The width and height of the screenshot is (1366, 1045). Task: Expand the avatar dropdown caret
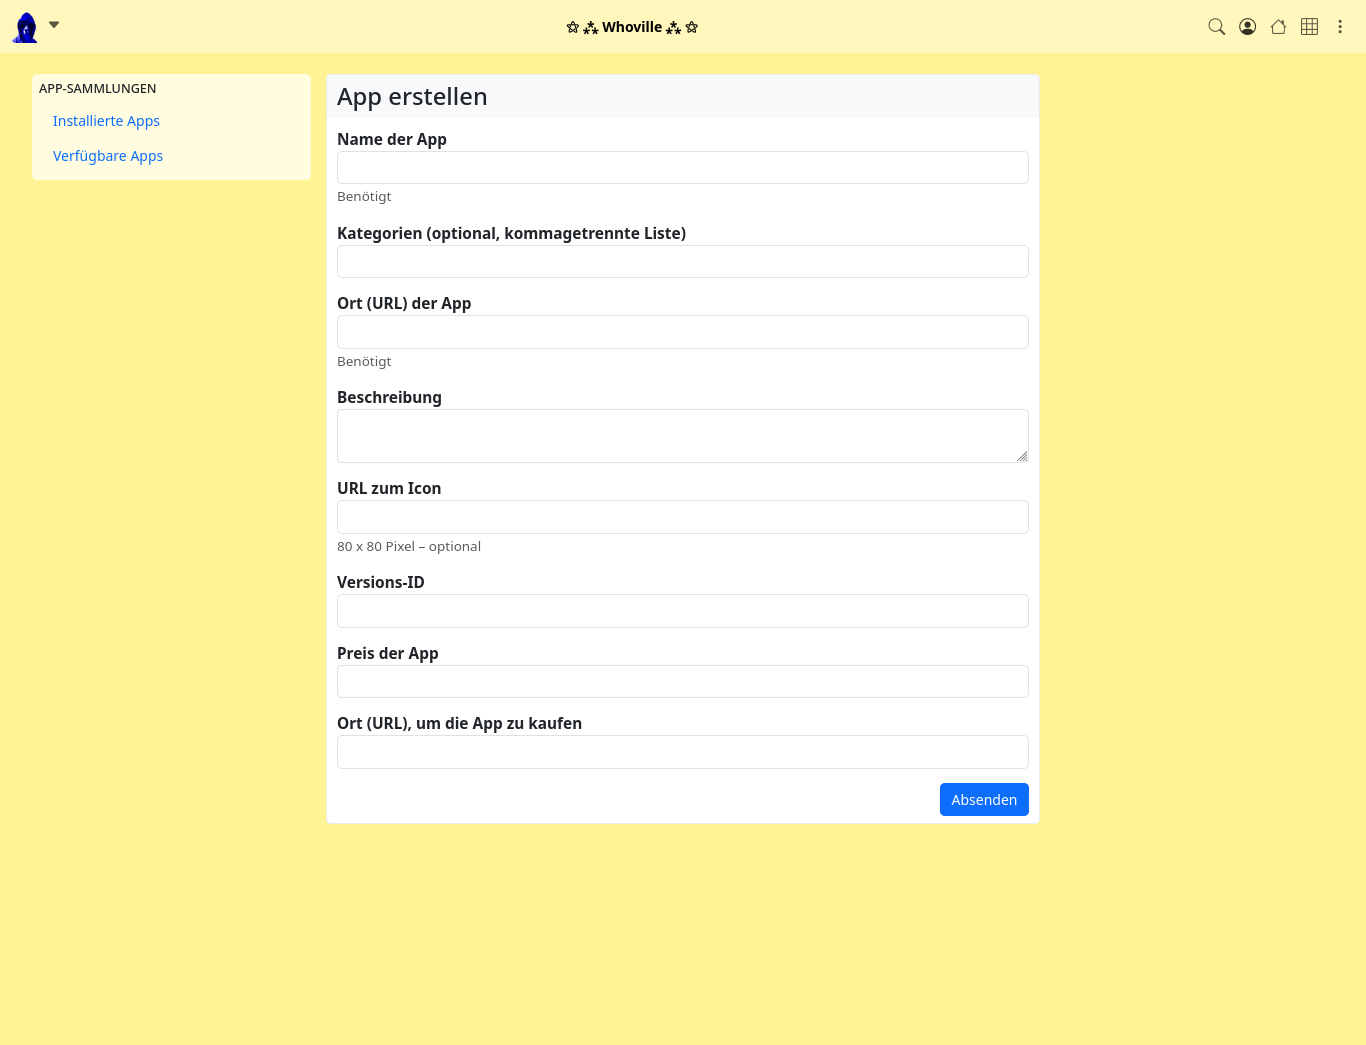tap(54, 25)
